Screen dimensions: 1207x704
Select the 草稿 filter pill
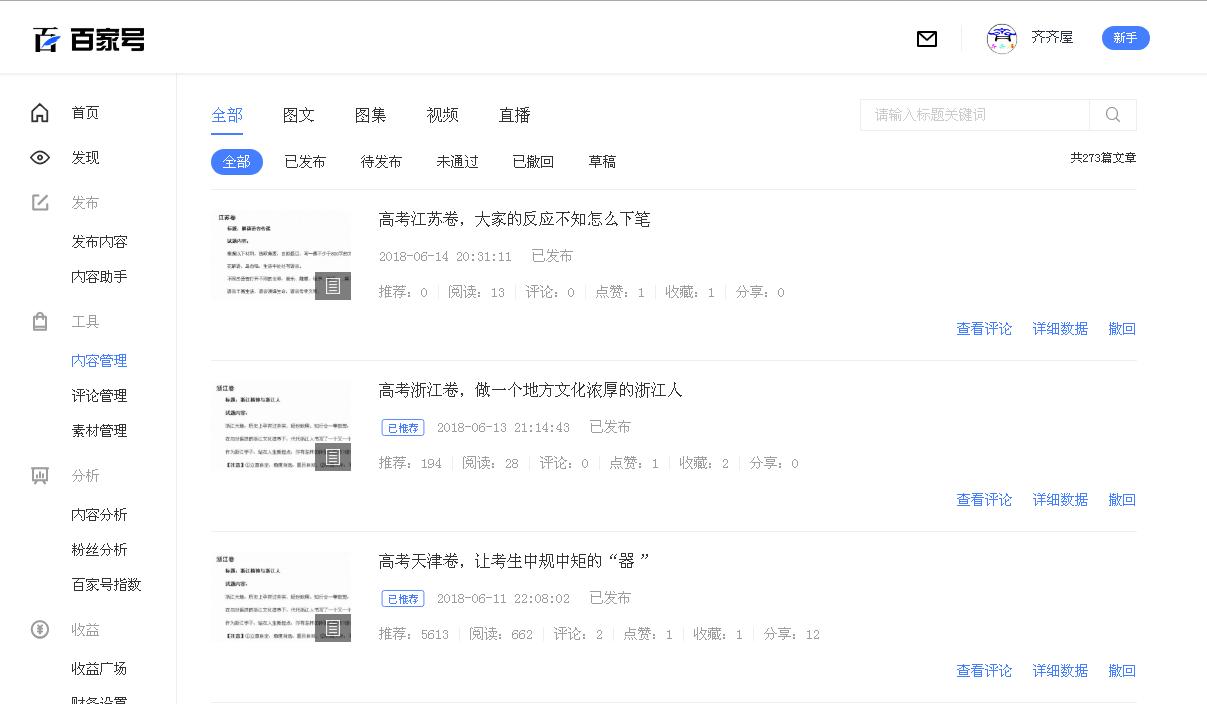602,161
